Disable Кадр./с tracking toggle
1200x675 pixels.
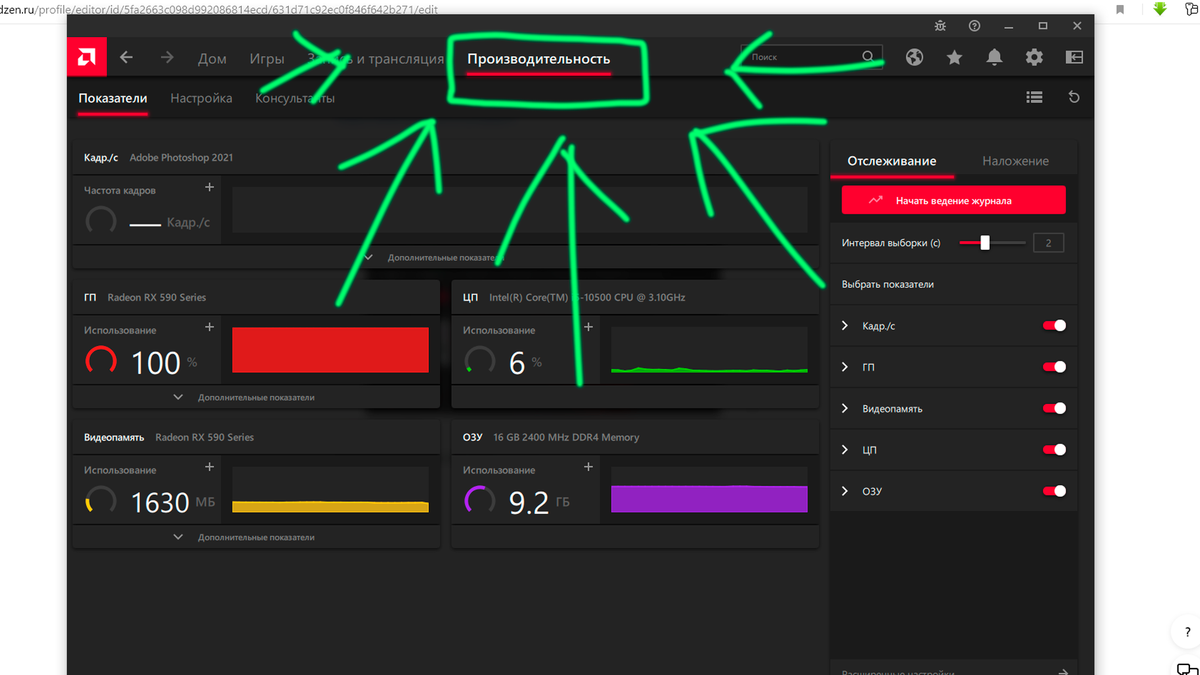click(1054, 326)
